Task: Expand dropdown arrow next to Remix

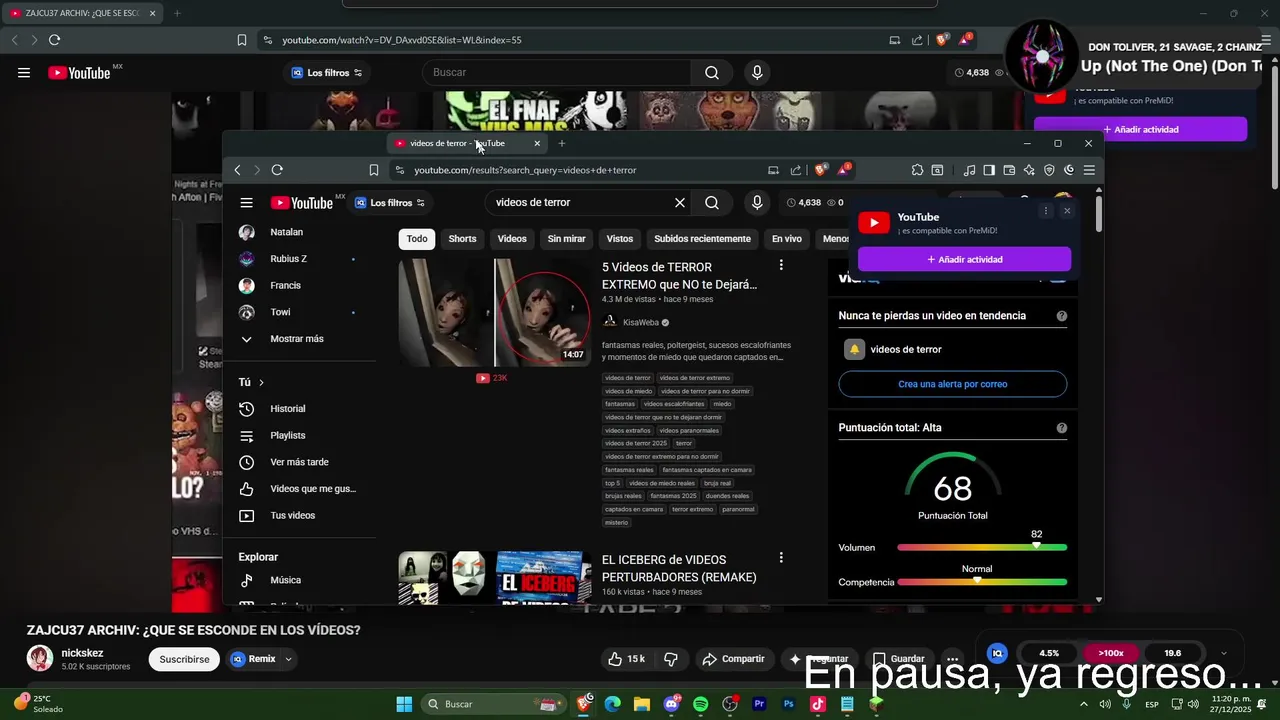Action: coord(289,659)
